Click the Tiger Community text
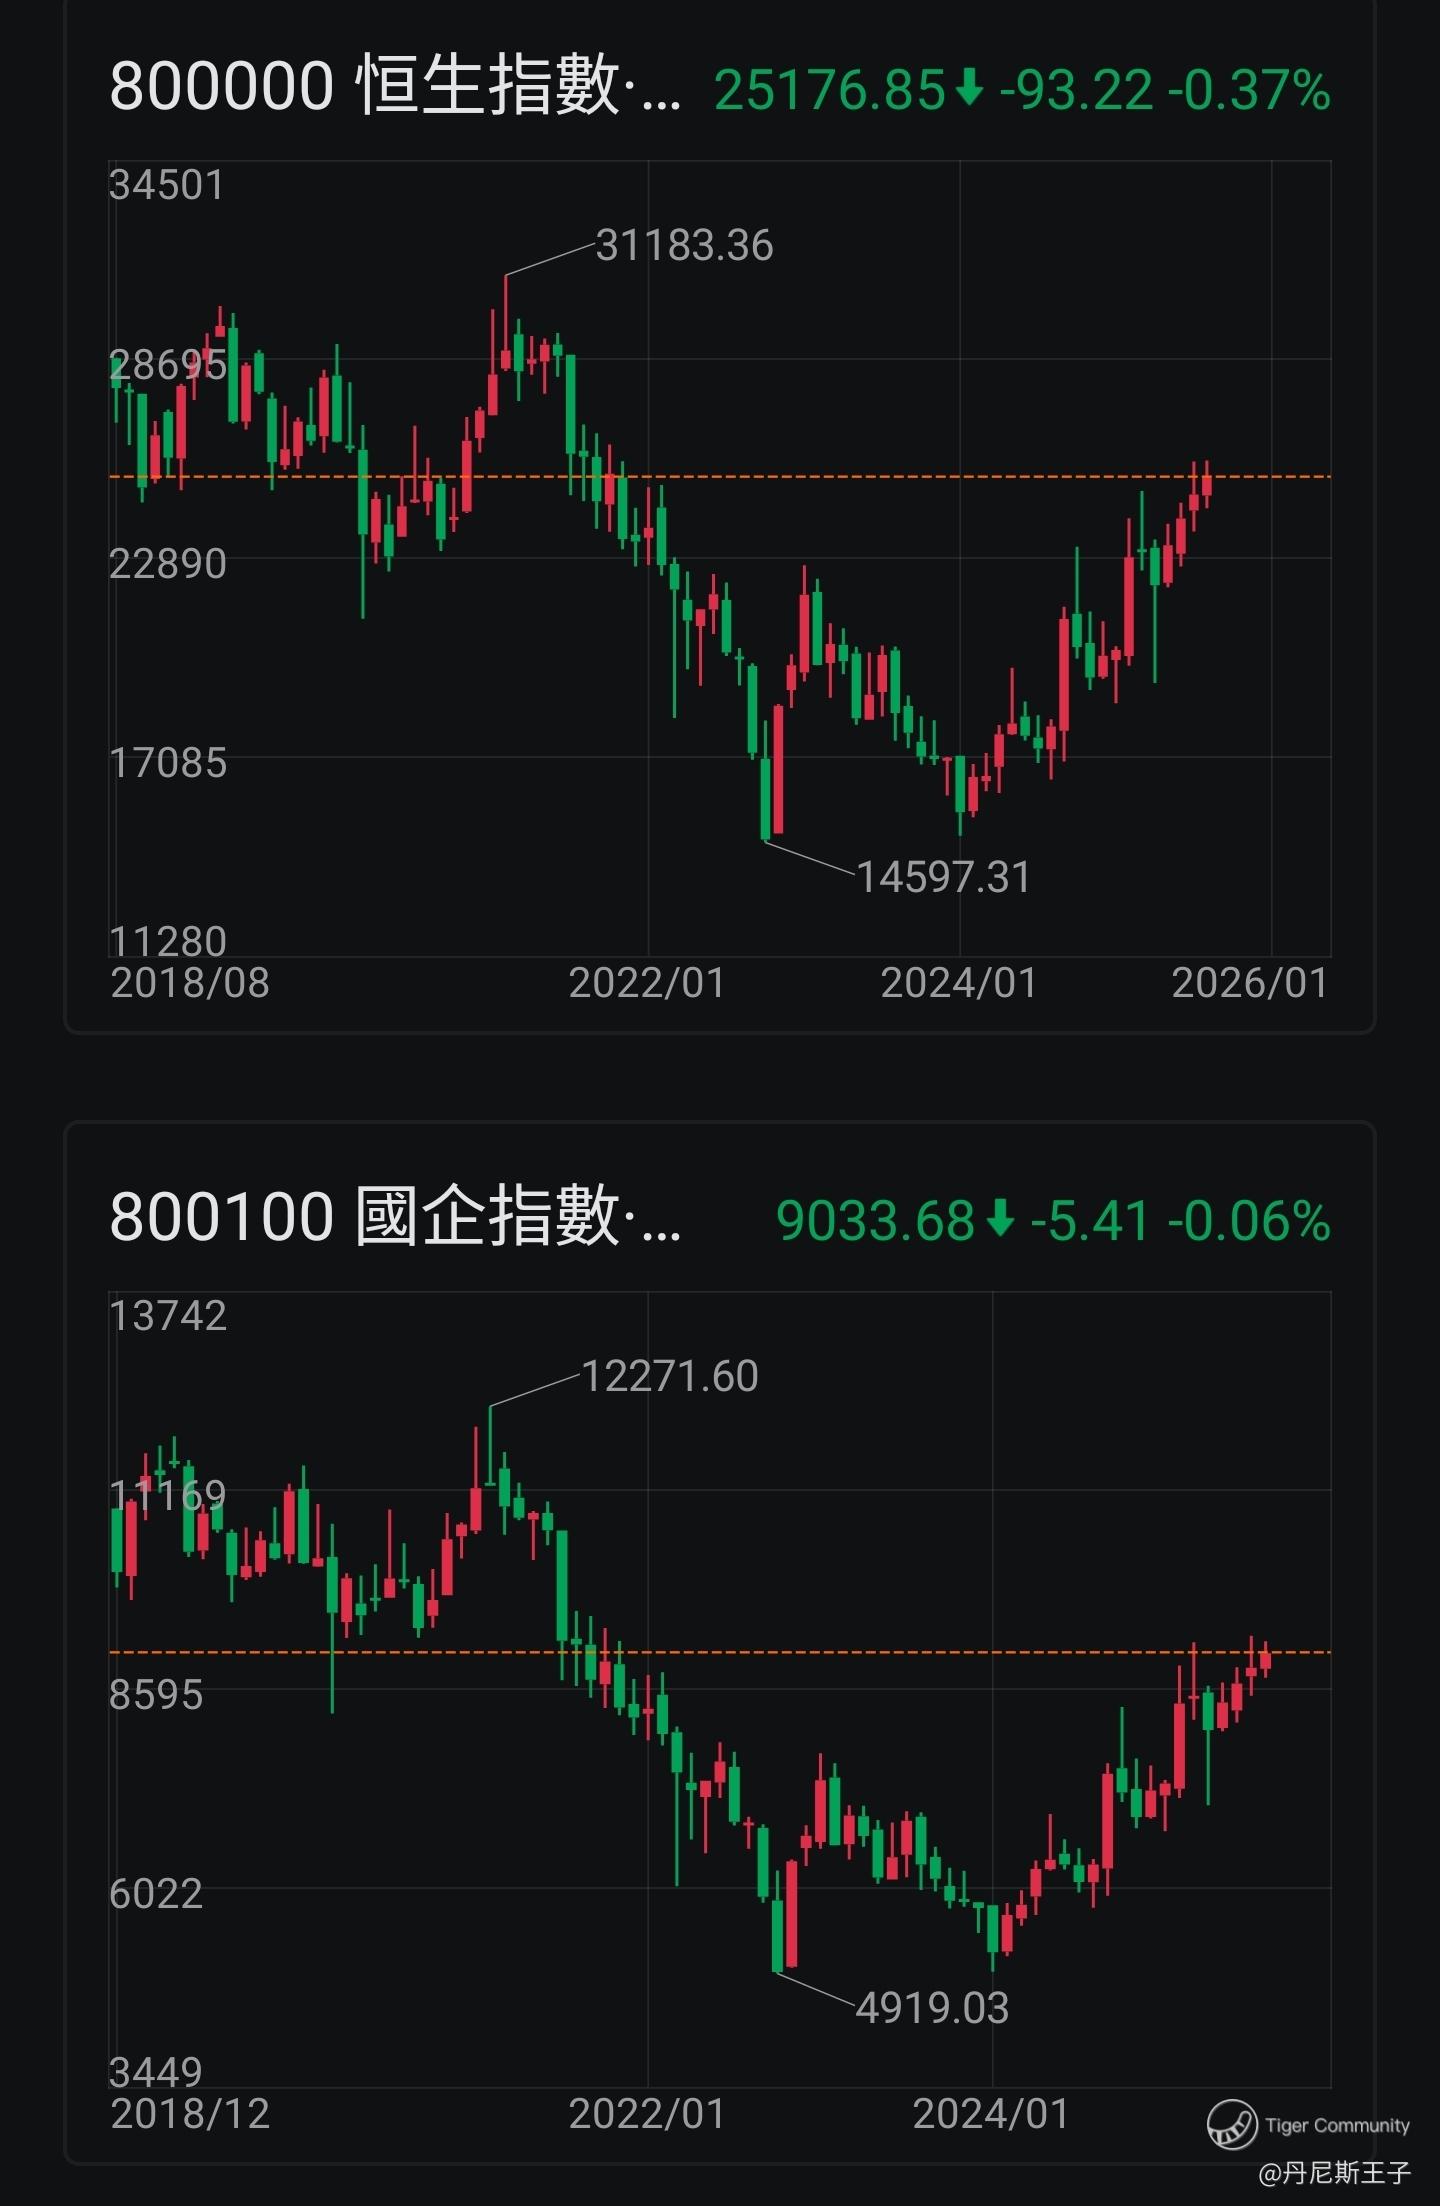1440x2206 pixels. [x=1337, y=2125]
